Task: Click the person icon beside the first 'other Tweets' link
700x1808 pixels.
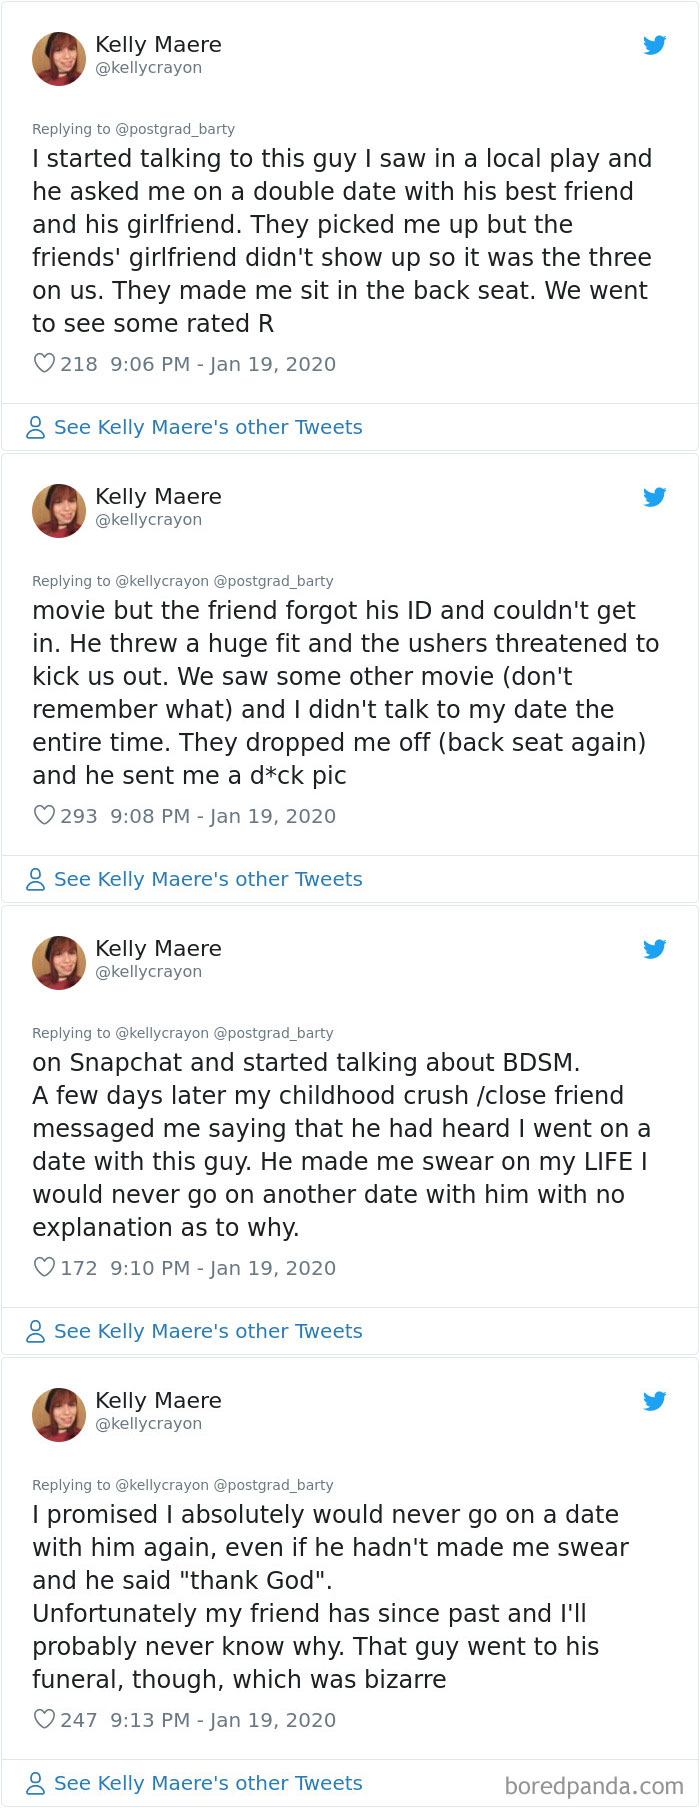Action: pos(34,427)
